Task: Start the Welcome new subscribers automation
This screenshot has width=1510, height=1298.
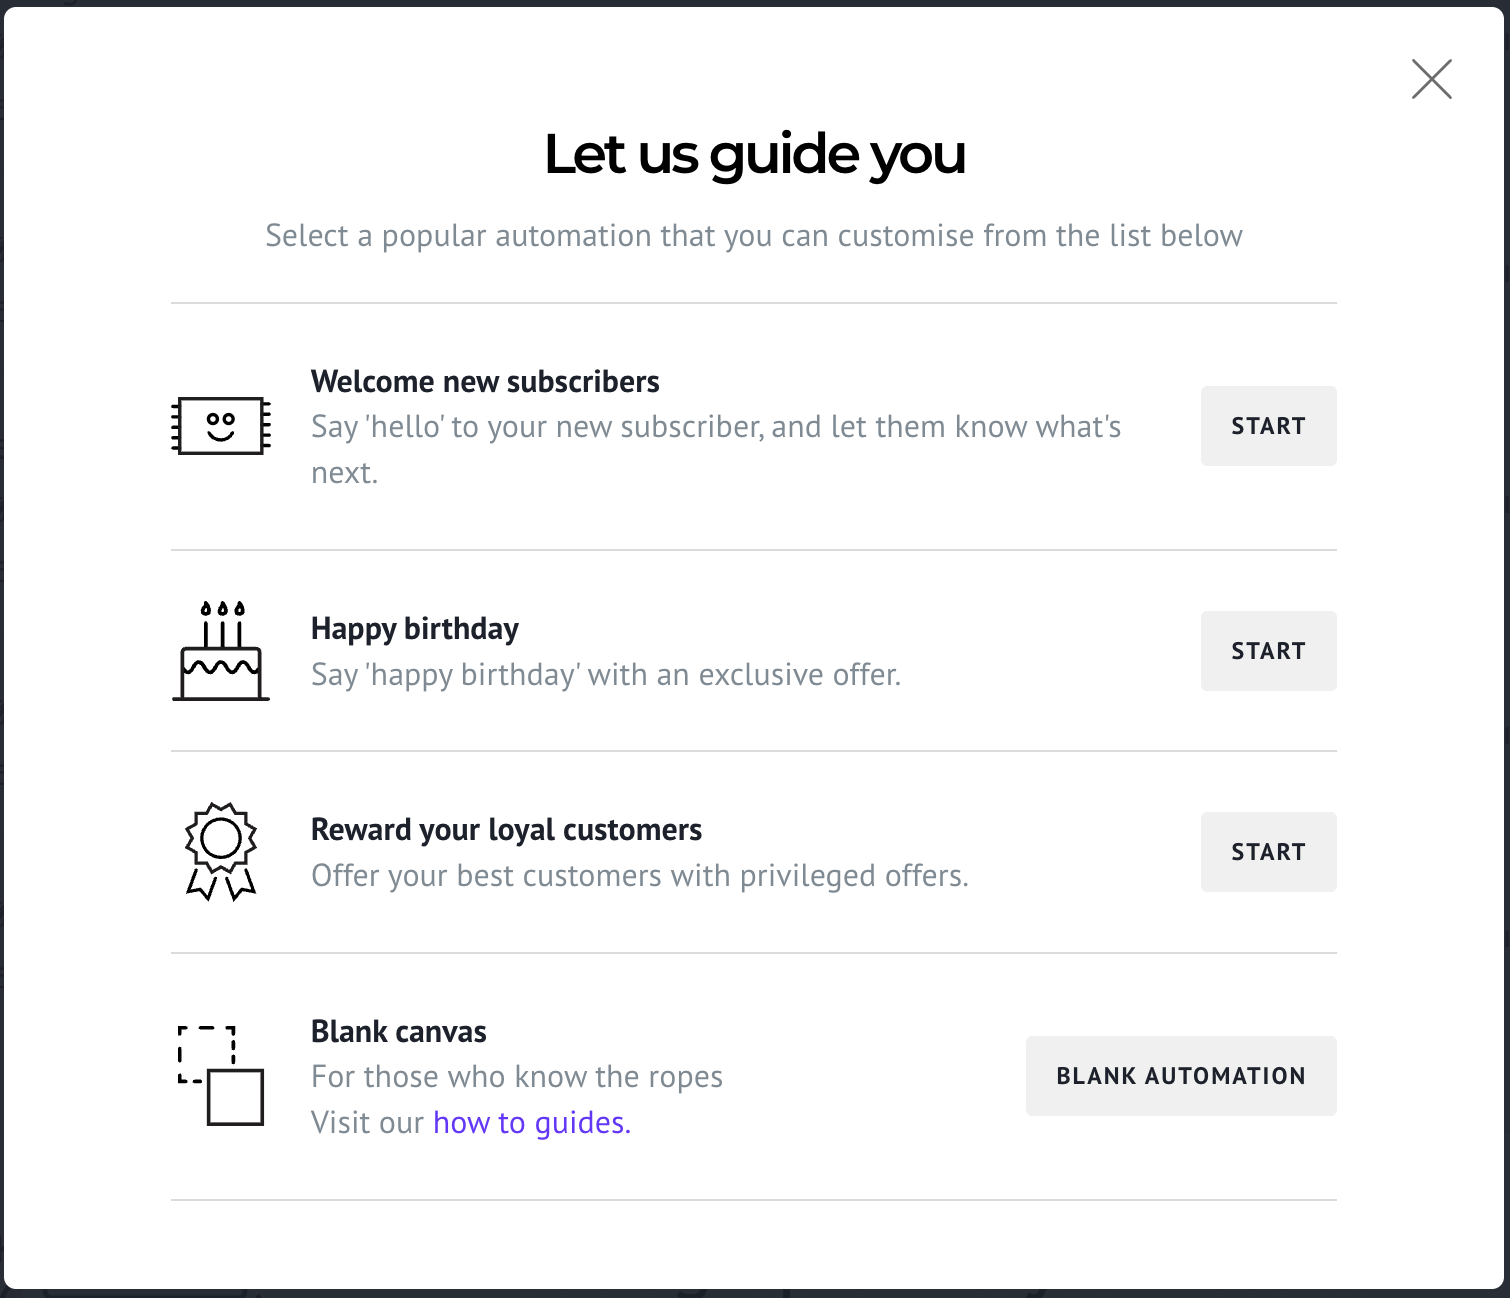Action: tap(1268, 426)
